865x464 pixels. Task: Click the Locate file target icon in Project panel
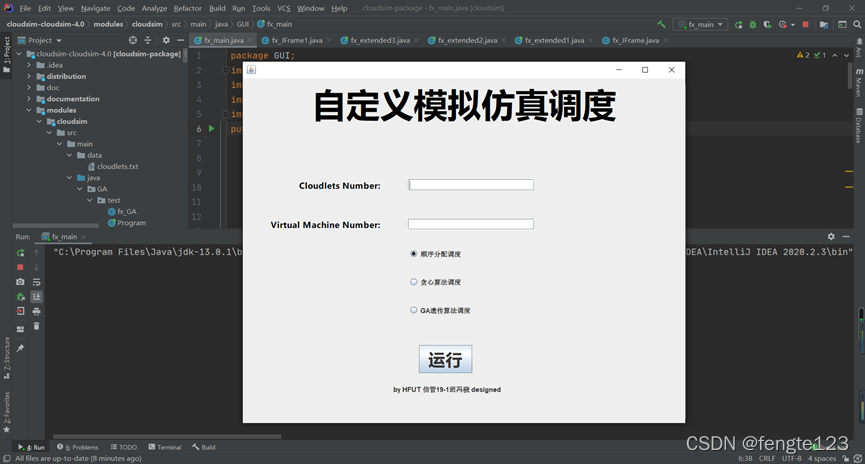[x=132, y=40]
